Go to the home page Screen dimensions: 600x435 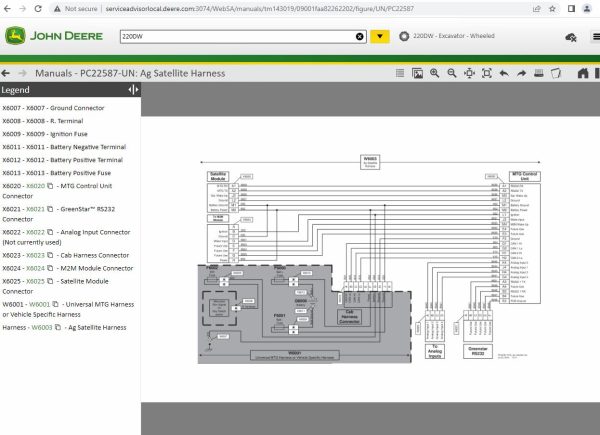click(583, 73)
